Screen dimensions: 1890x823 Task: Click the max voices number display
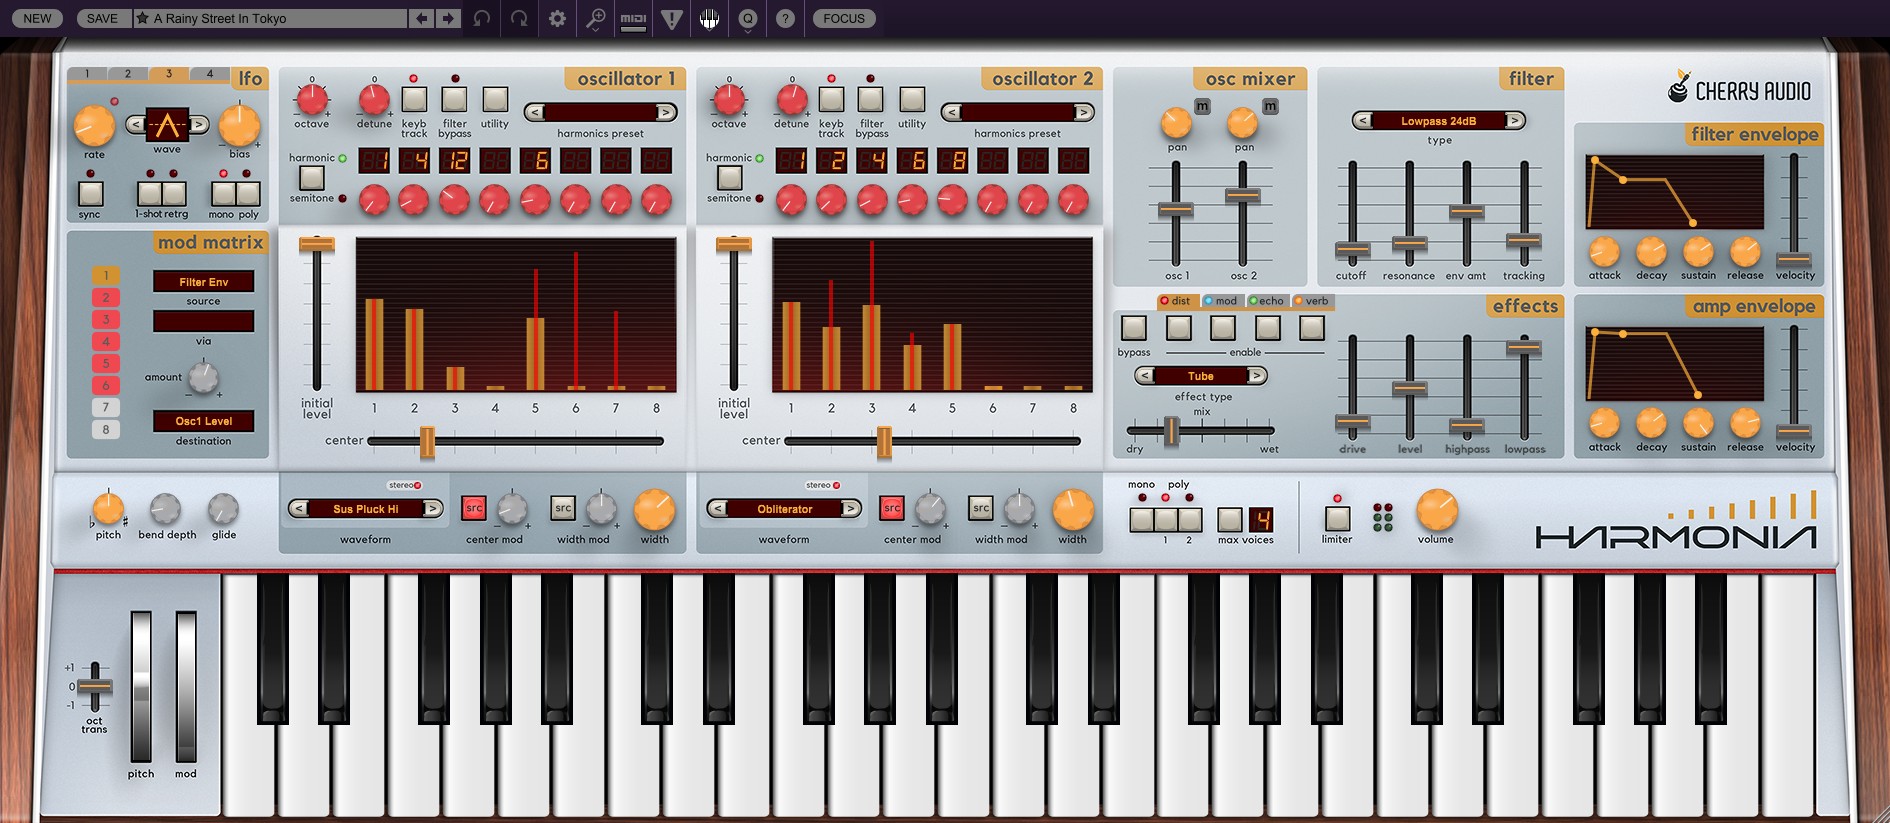pos(1262,519)
